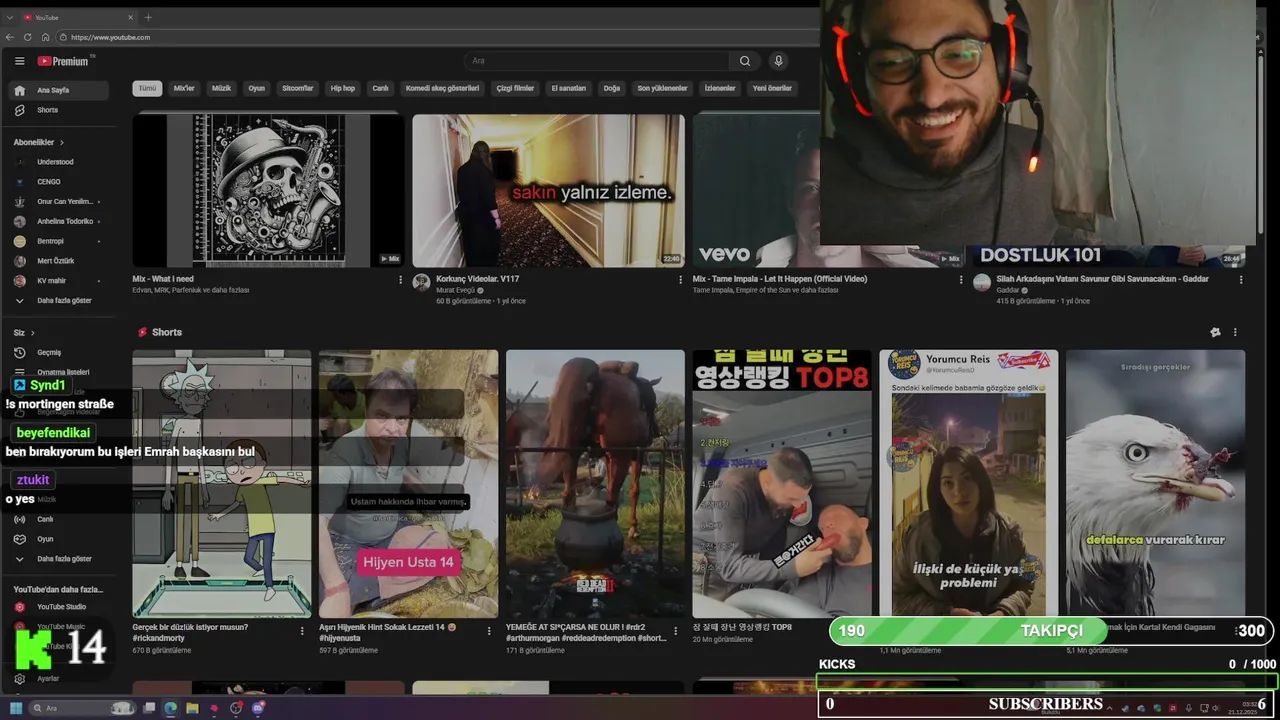Select the Tümü filter chip
The image size is (1280, 720).
147,88
